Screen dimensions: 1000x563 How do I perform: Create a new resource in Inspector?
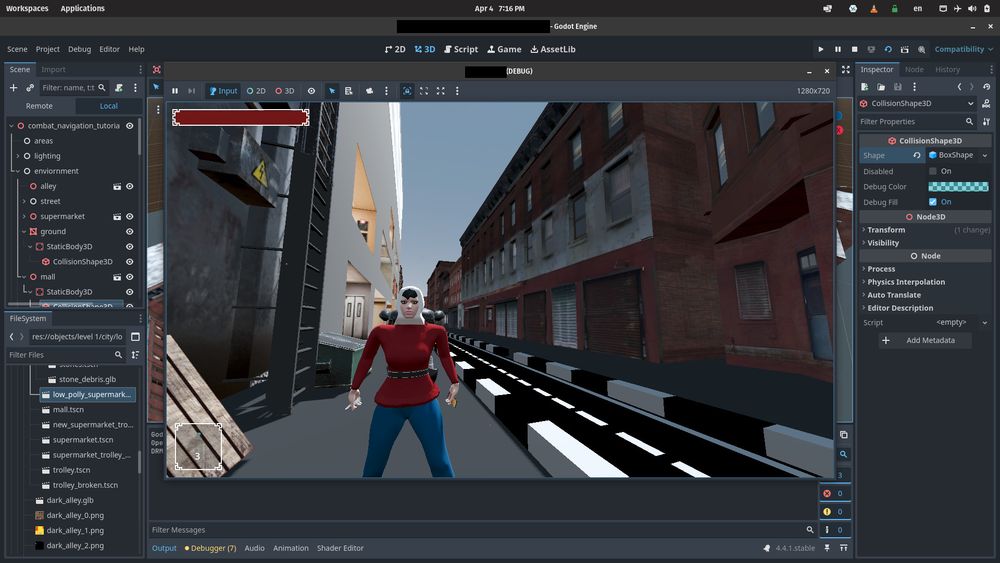[864, 87]
